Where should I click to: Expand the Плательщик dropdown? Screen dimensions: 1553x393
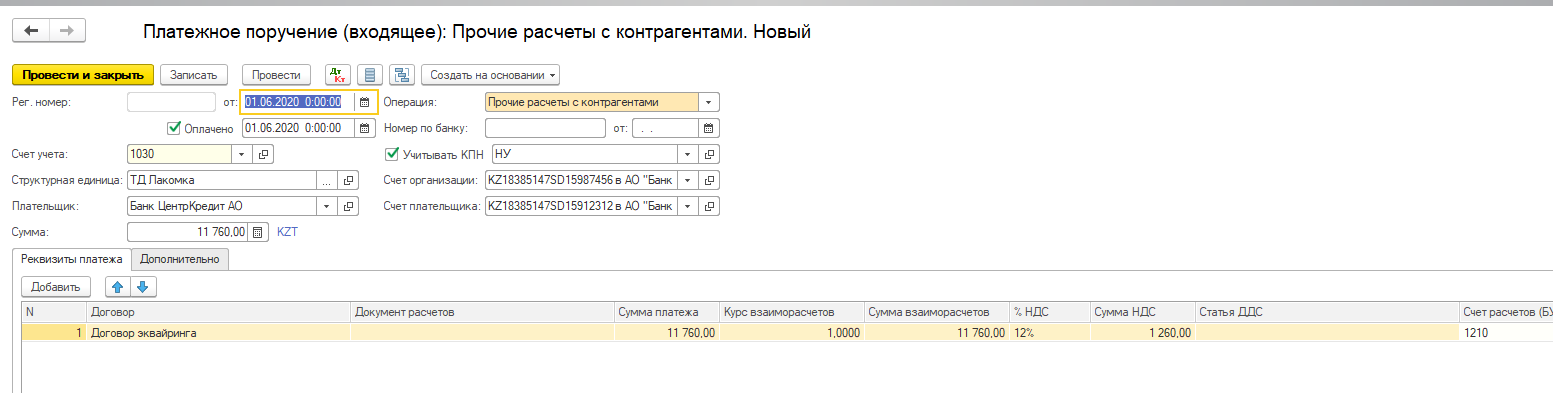pos(326,206)
